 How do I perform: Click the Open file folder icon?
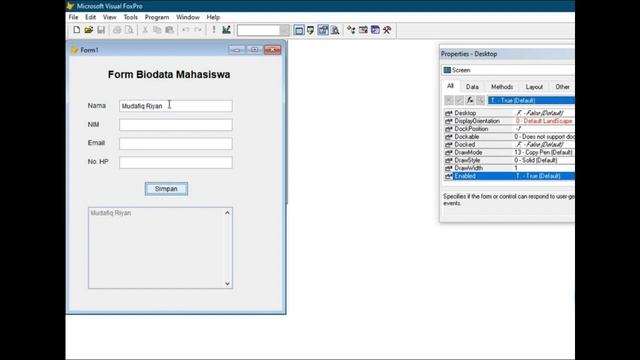click(89, 30)
